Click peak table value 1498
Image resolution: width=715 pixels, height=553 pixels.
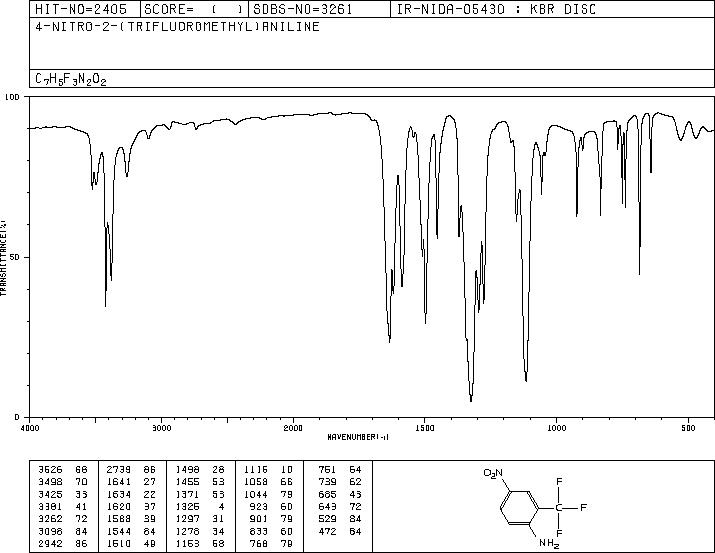[187, 470]
